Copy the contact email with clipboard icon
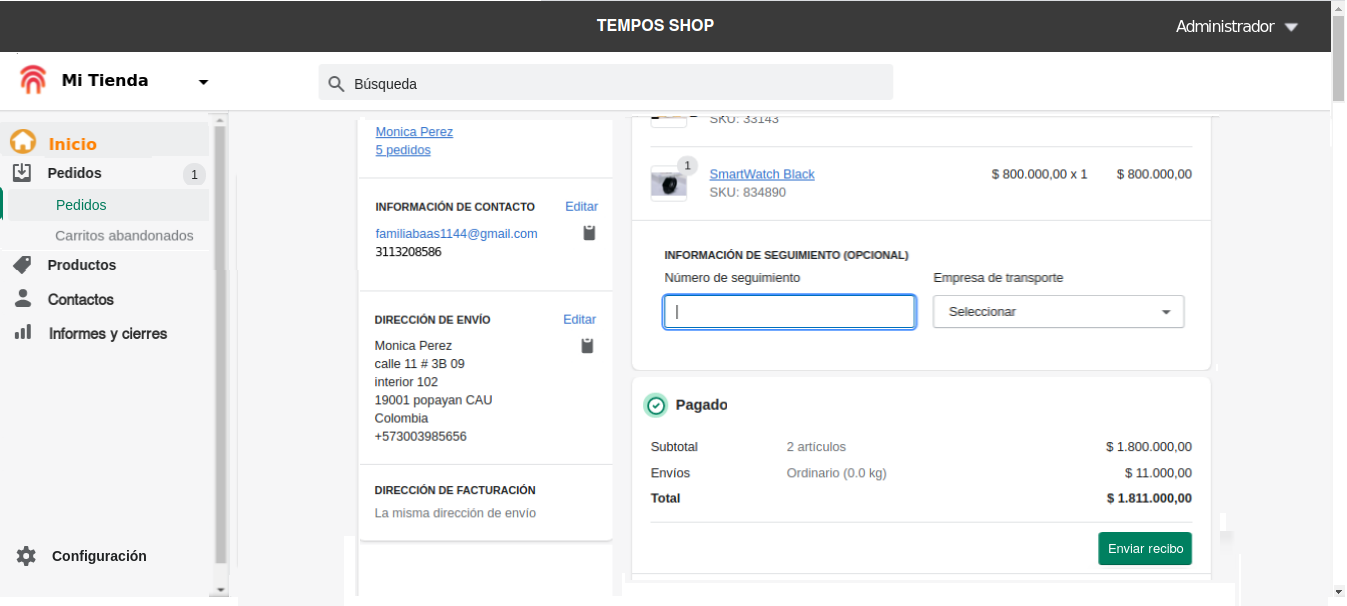The height and width of the screenshot is (606, 1347). tap(589, 233)
